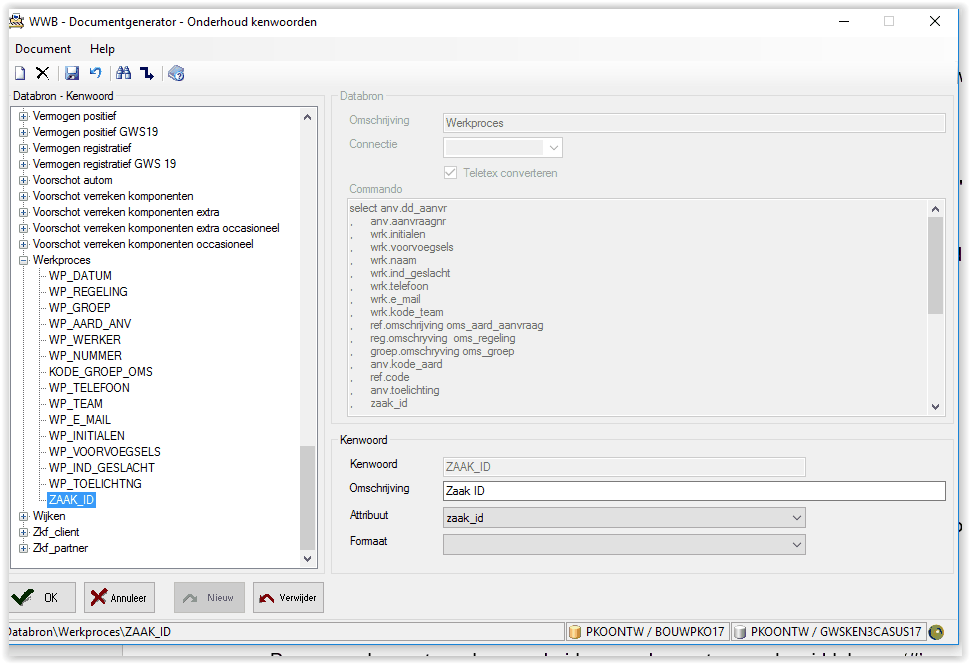This screenshot has width=970, height=664.
Task: Click the round icon at status bar end
Action: tap(937, 632)
